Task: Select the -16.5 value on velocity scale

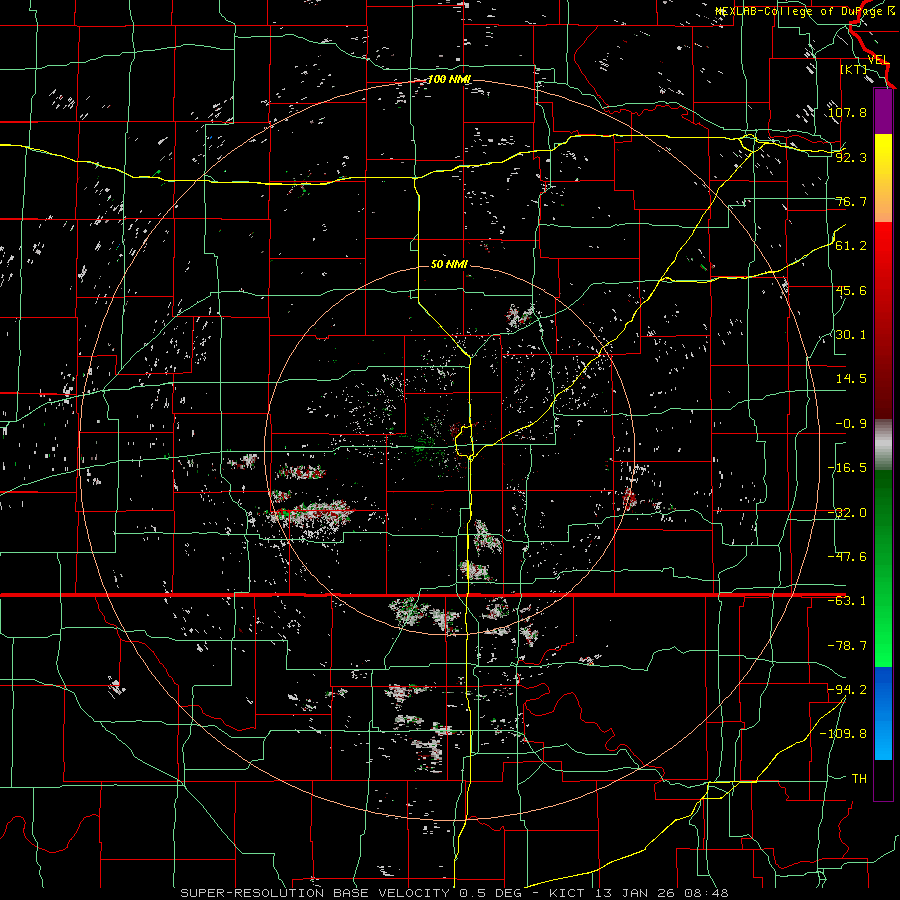Action: point(847,467)
